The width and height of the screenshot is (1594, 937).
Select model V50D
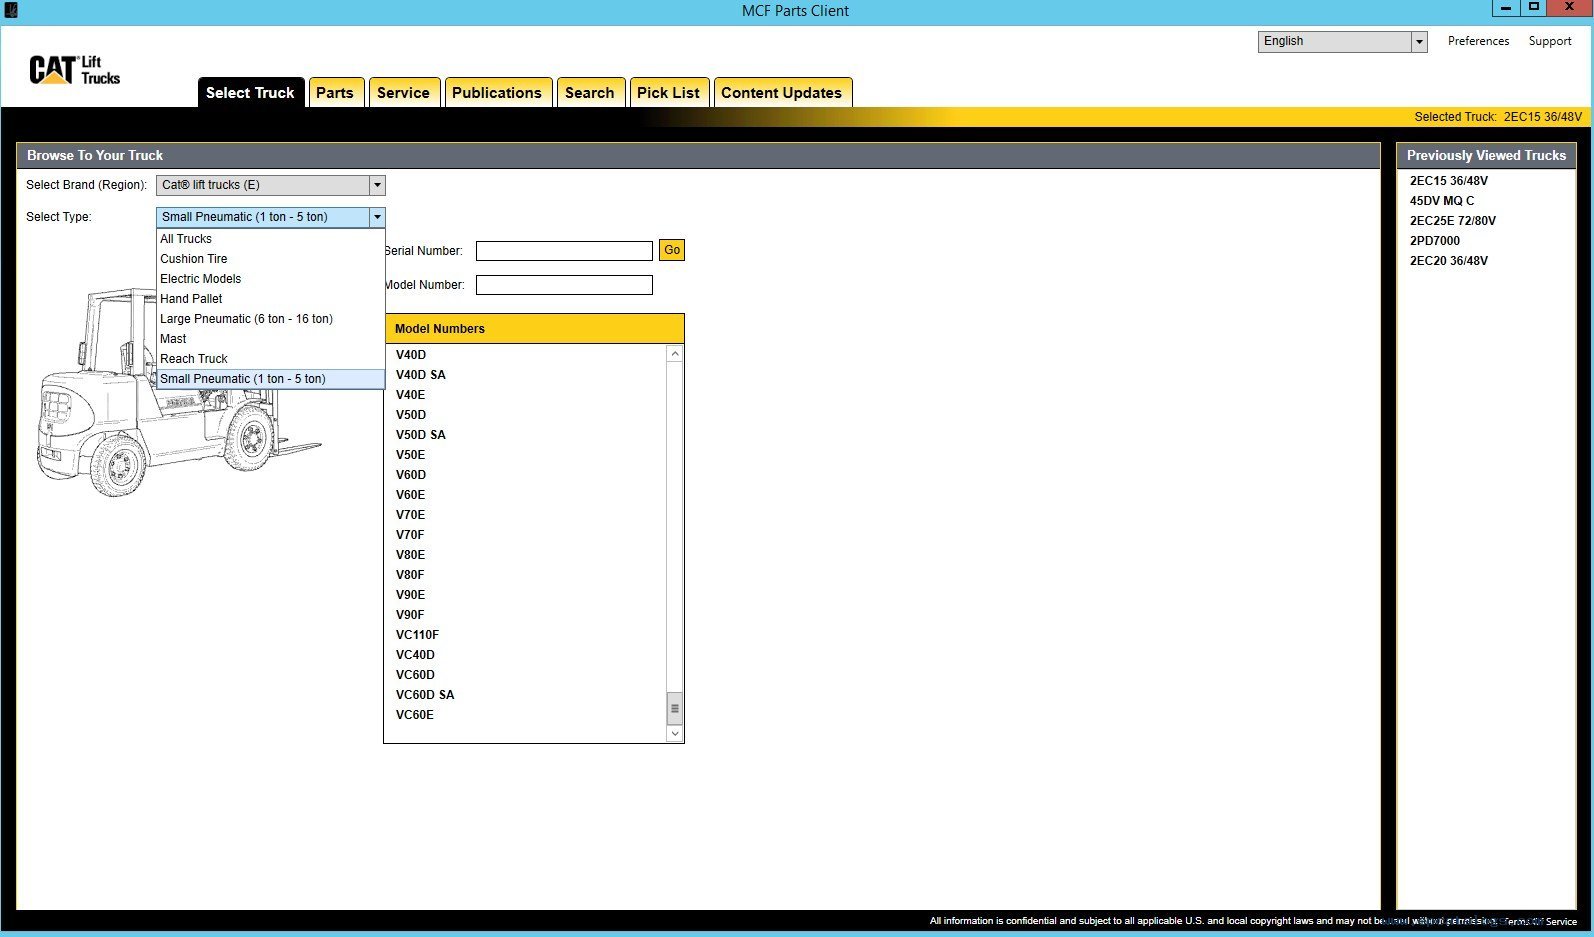[x=410, y=415]
